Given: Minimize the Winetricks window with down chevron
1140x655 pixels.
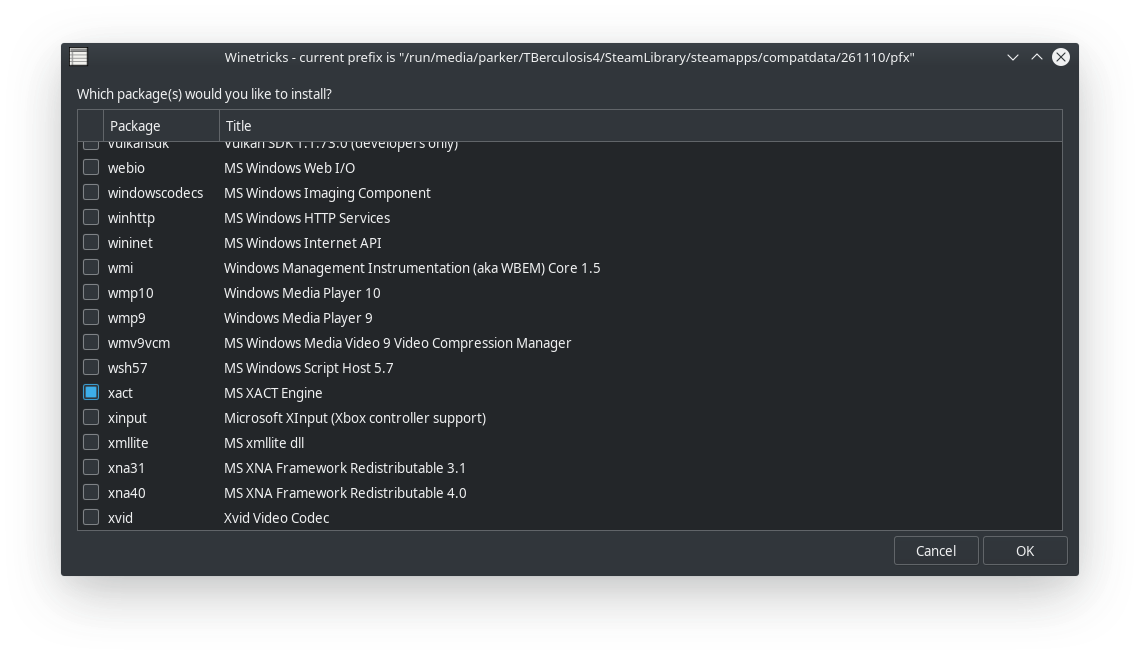Looking at the screenshot, I should (1012, 57).
